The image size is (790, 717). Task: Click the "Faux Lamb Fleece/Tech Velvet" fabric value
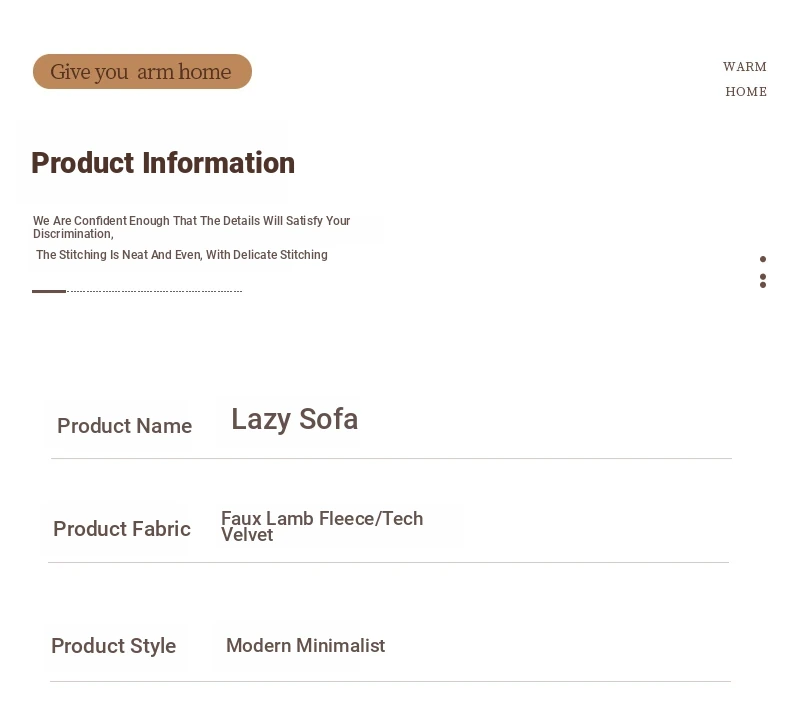(321, 526)
